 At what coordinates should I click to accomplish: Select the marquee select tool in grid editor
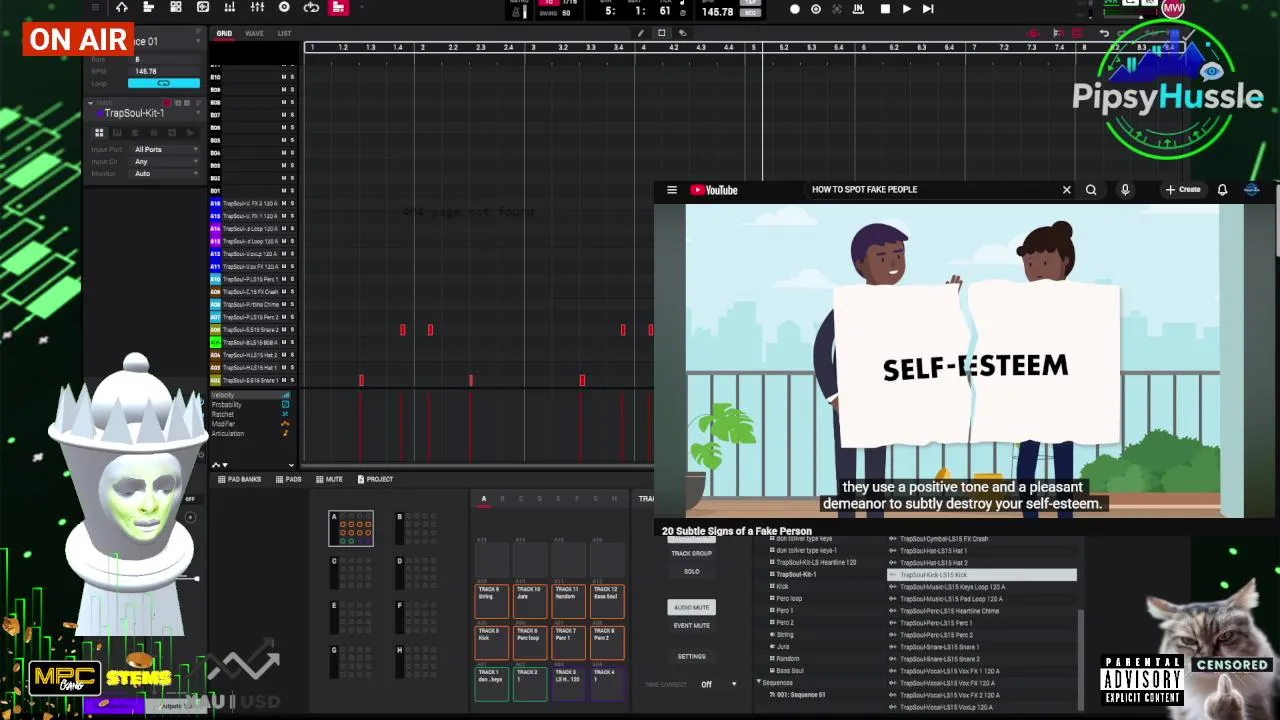(661, 33)
